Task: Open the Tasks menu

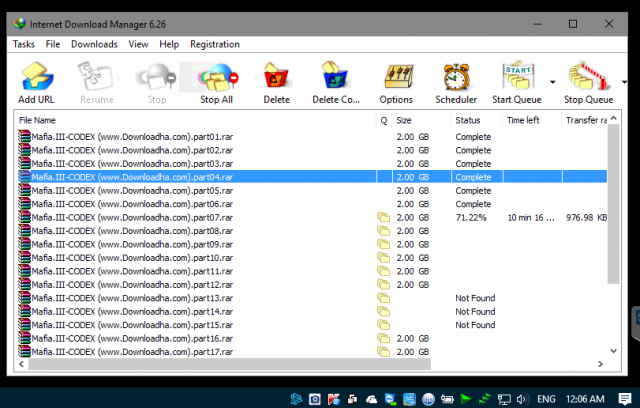Action: coord(23,44)
